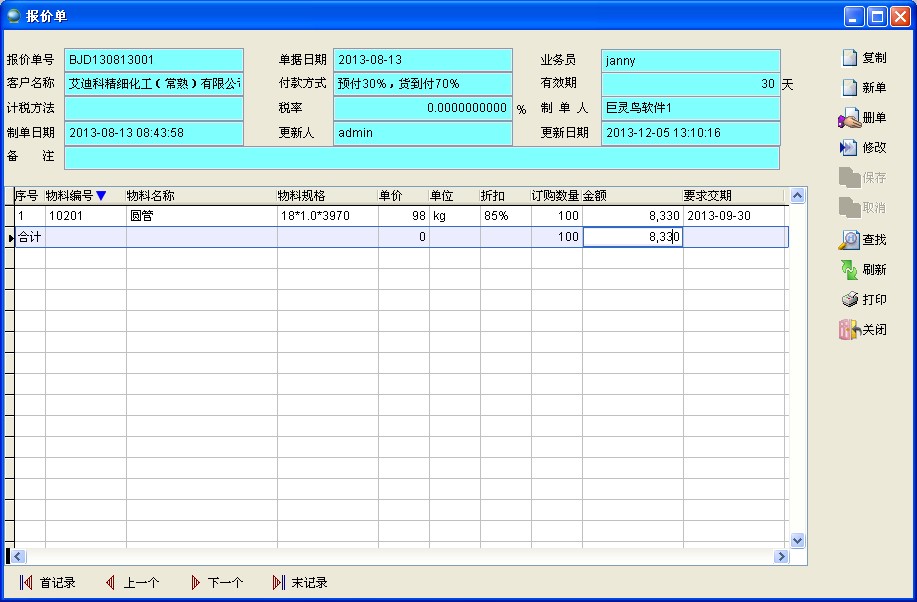Refresh the form with 刷新
Image resolution: width=917 pixels, height=602 pixels.
coord(849,270)
